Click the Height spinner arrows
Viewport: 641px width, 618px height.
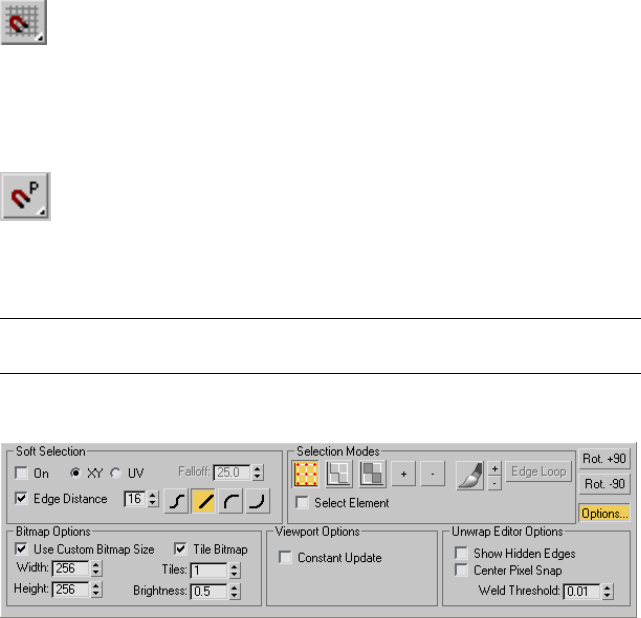tap(96, 589)
